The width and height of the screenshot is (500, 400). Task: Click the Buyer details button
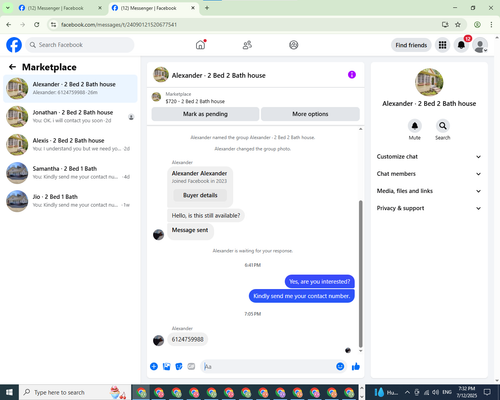(200, 195)
